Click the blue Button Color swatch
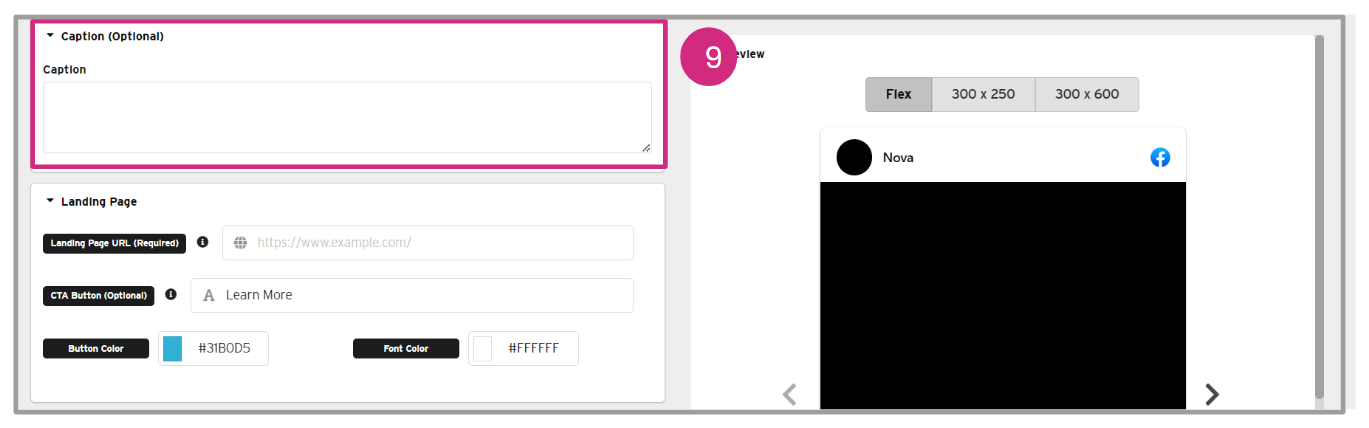 172,348
